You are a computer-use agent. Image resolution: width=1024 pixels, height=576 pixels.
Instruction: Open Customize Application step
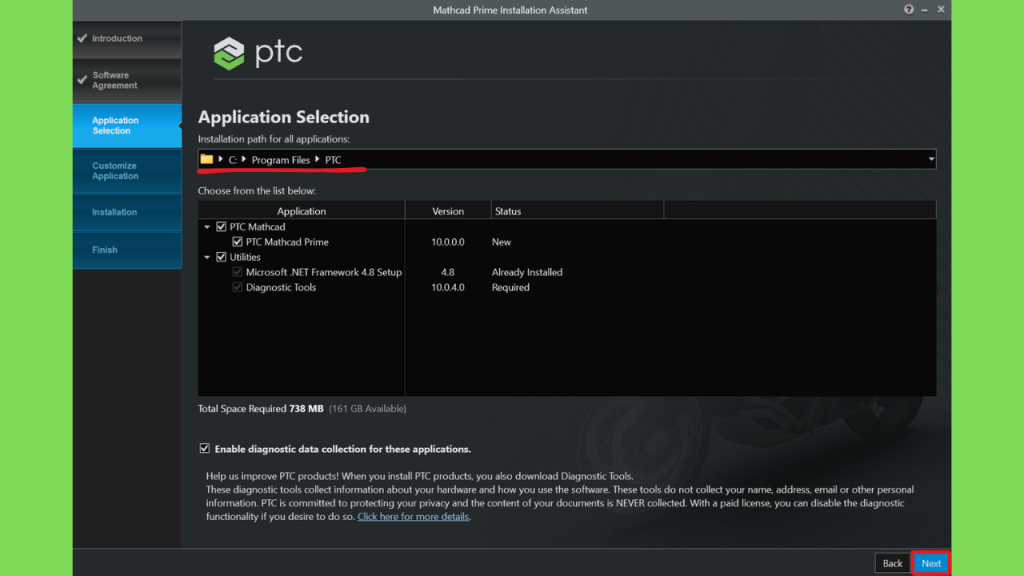127,171
